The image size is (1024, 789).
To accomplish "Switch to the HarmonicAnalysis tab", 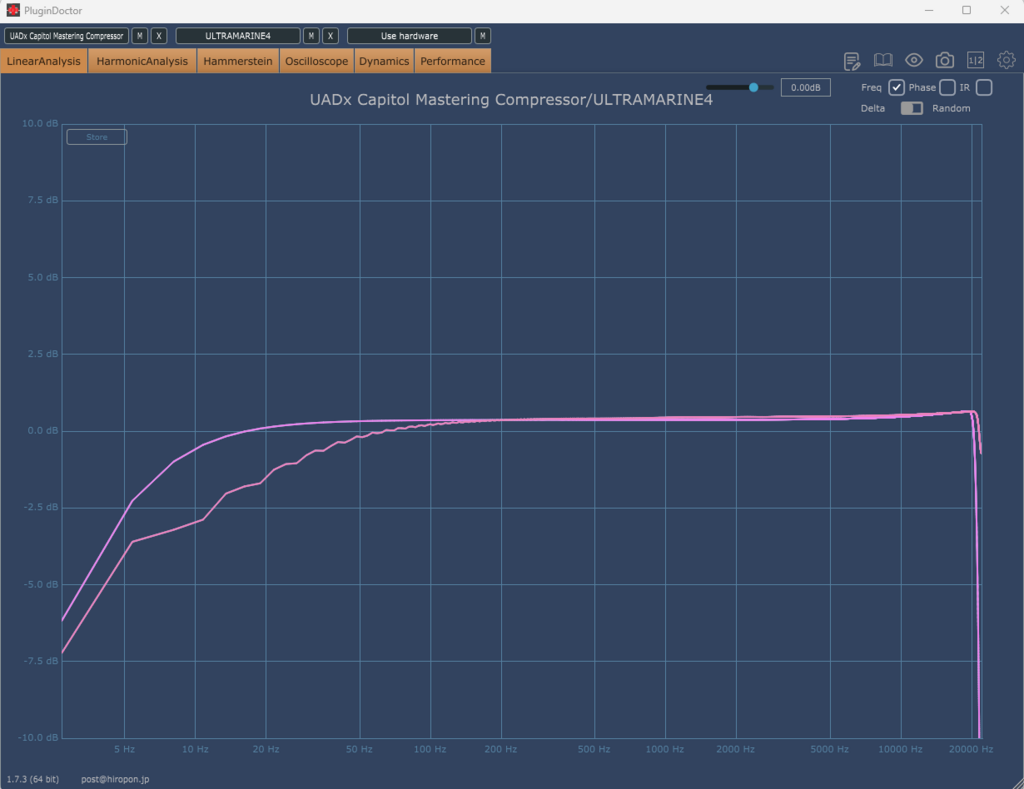I will pyautogui.click(x=142, y=61).
